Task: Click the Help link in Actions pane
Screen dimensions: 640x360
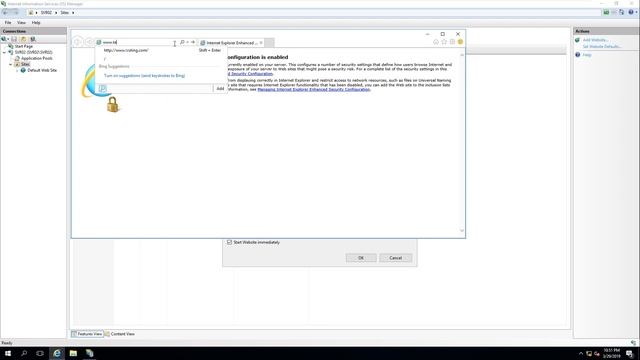Action: pyautogui.click(x=587, y=55)
